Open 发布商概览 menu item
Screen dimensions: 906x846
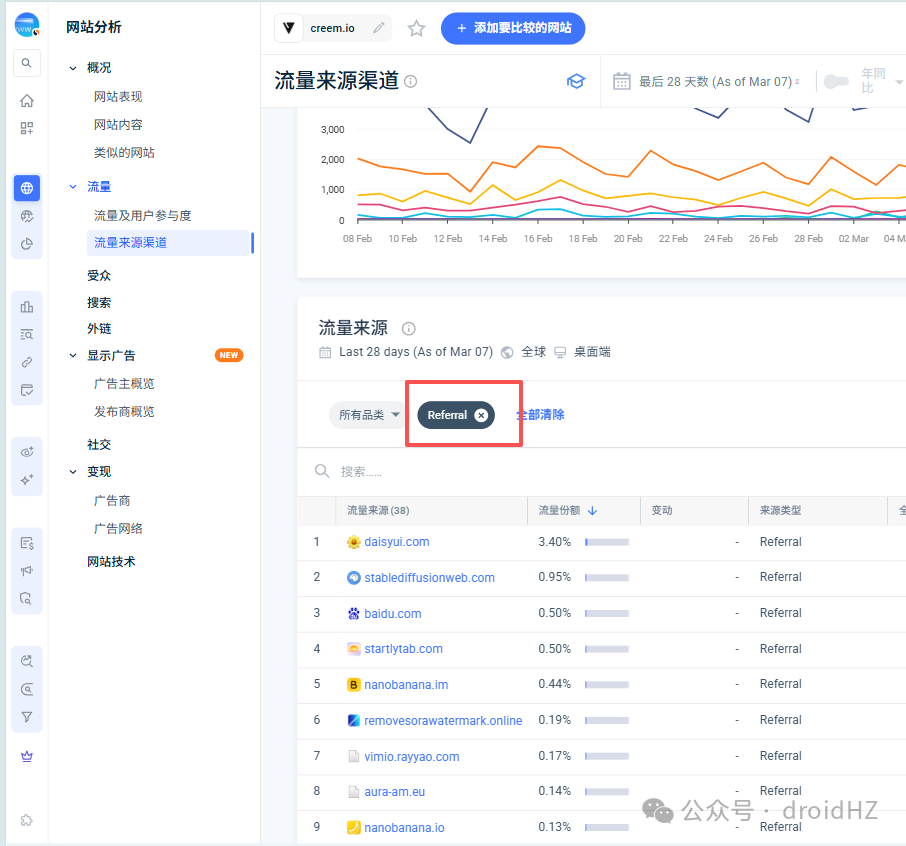tap(124, 411)
